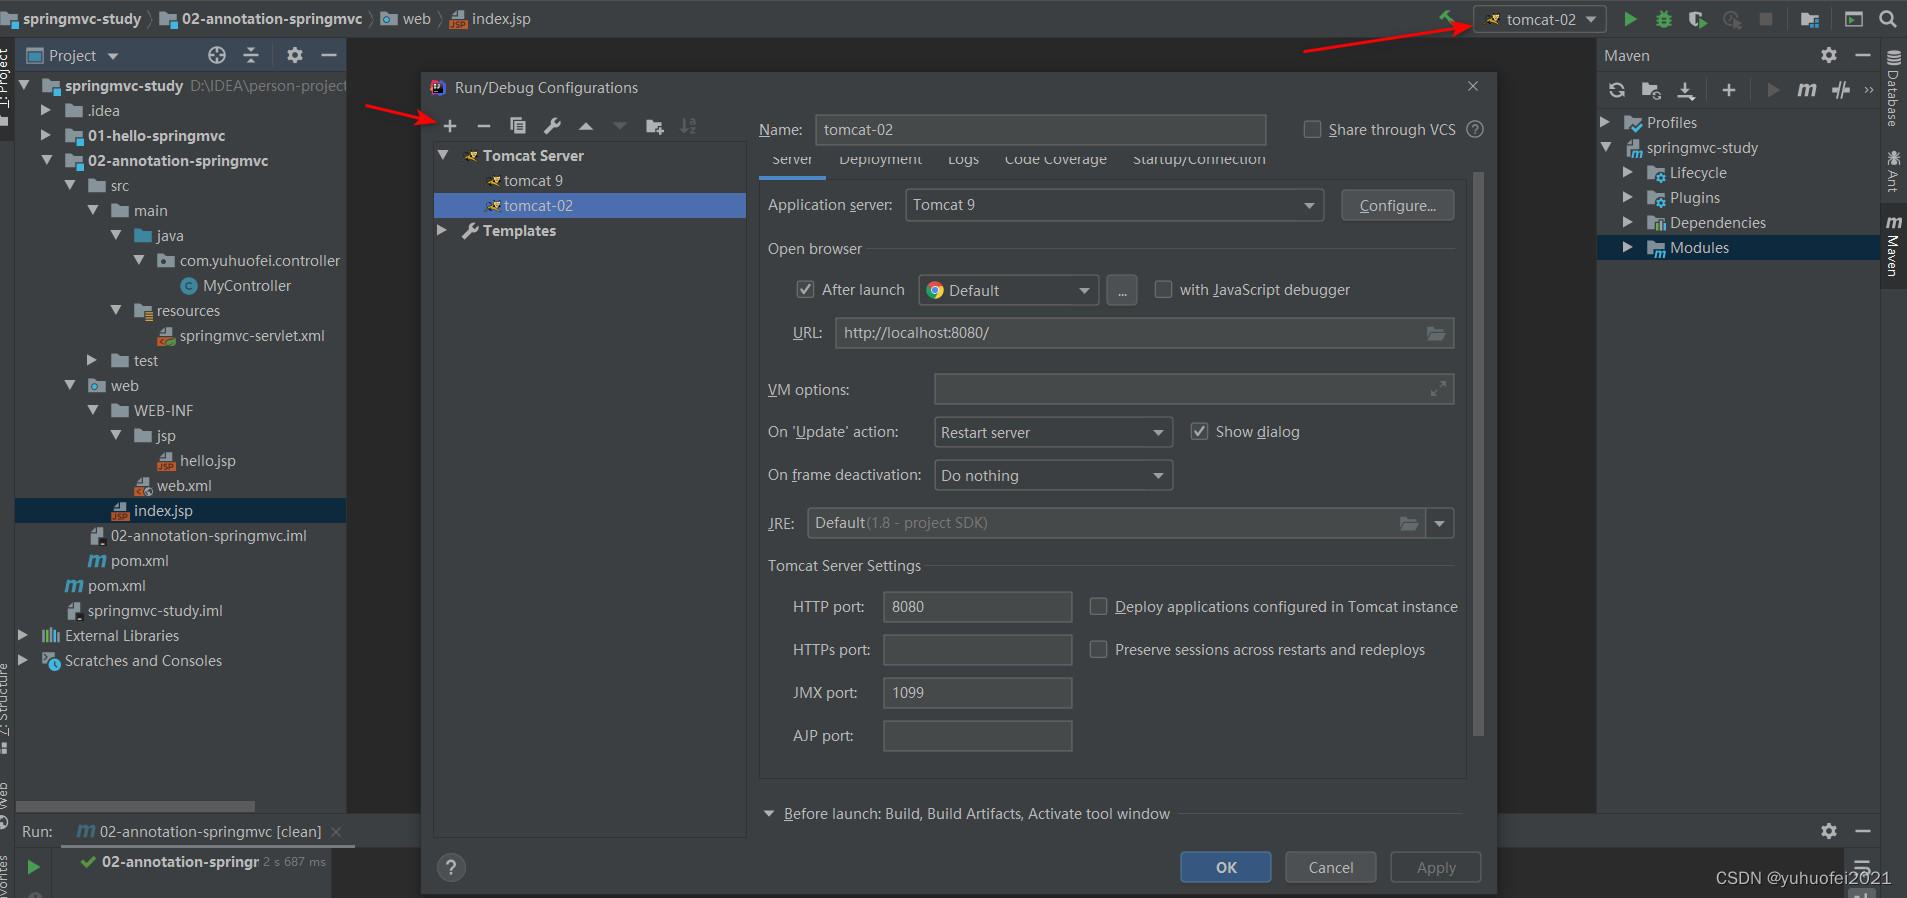Run tomcat-02 with green play button
The image size is (1907, 898).
(x=1630, y=19)
